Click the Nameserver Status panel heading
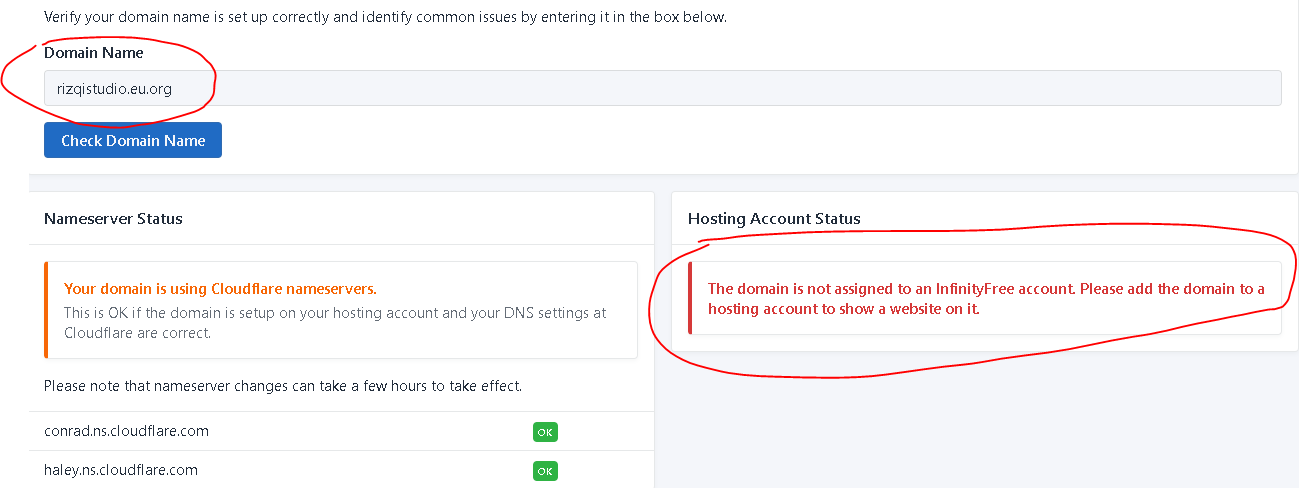The width and height of the screenshot is (1299, 488). pos(113,218)
